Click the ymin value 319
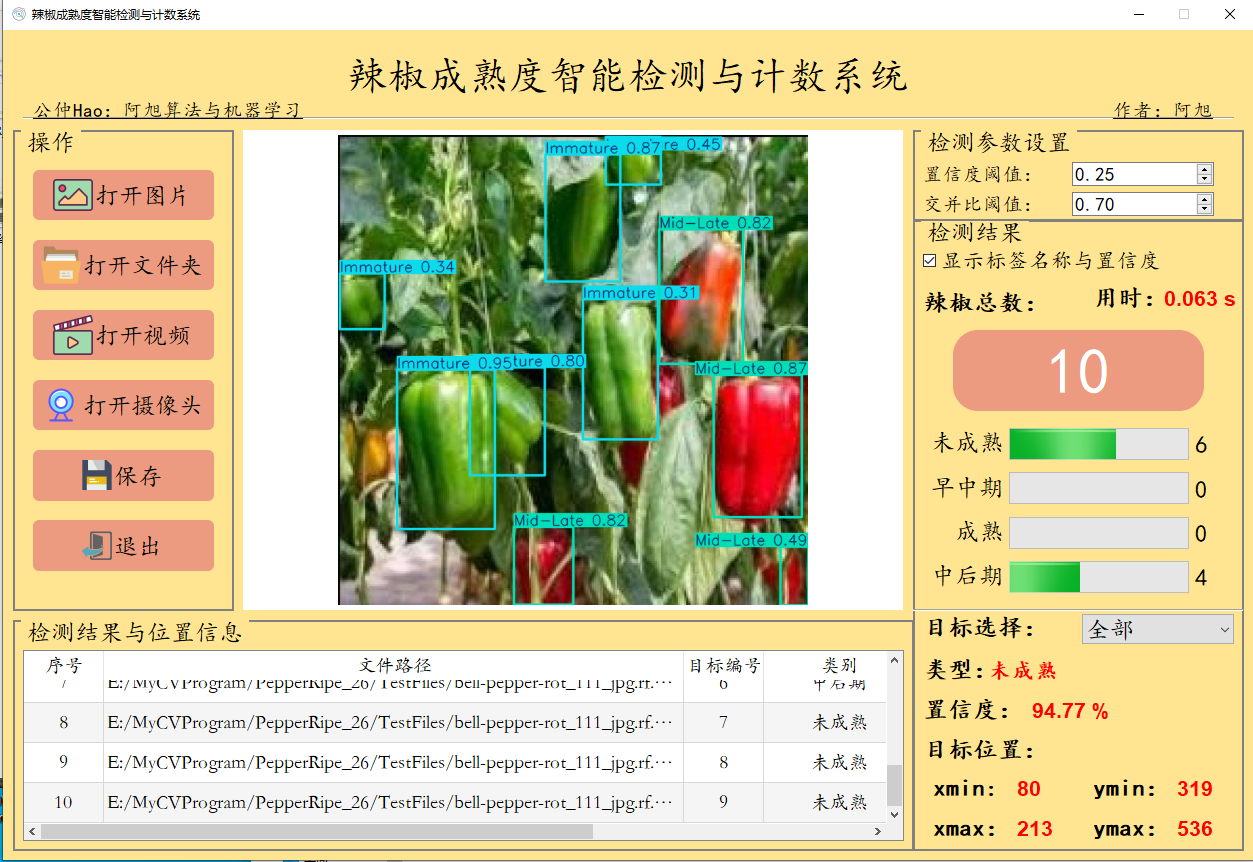Screen dimensions: 1253x862 pos(1195,789)
